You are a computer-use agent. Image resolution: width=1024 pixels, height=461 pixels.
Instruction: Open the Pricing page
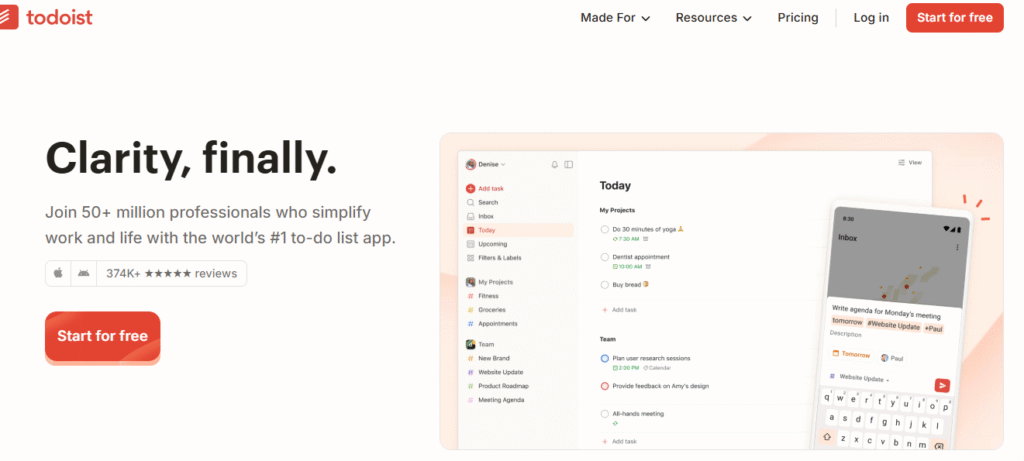click(x=798, y=18)
